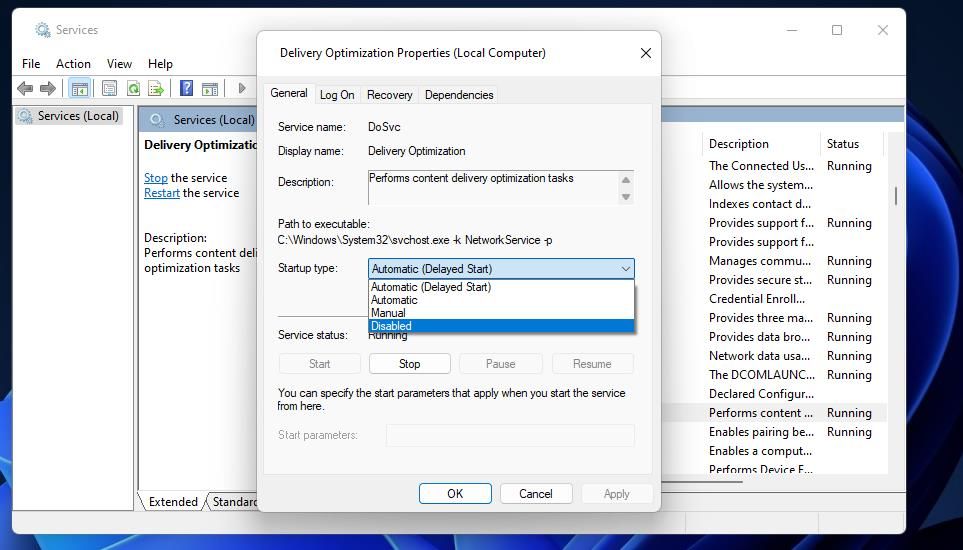Click the Services gear icon in title bar

(42, 29)
